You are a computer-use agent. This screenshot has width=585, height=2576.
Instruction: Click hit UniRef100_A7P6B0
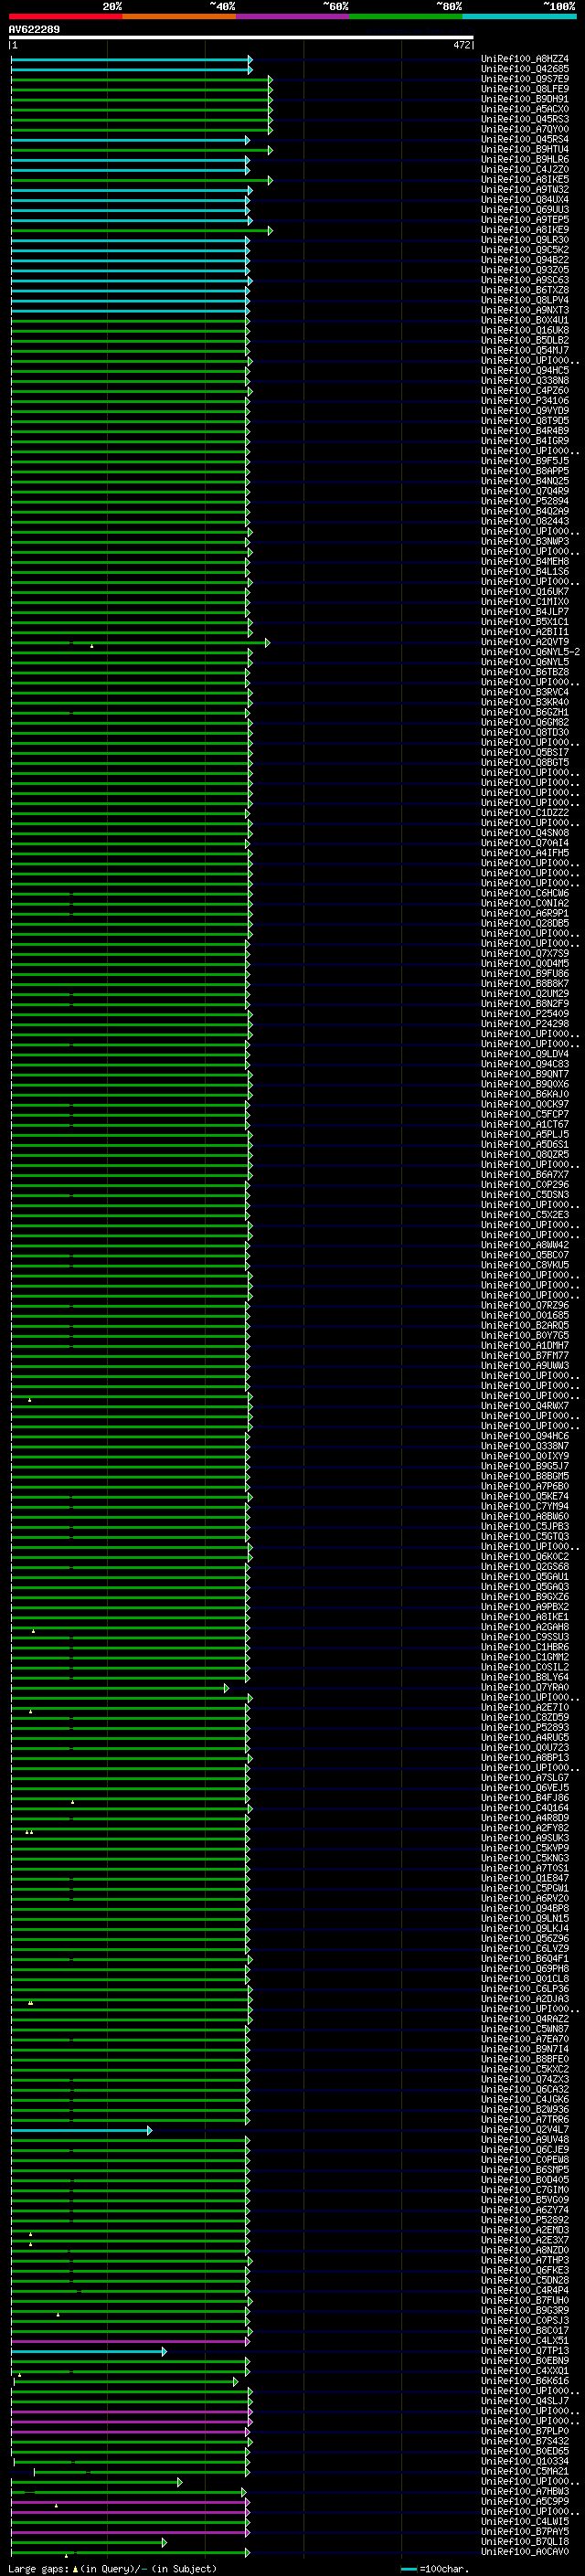tap(525, 1486)
